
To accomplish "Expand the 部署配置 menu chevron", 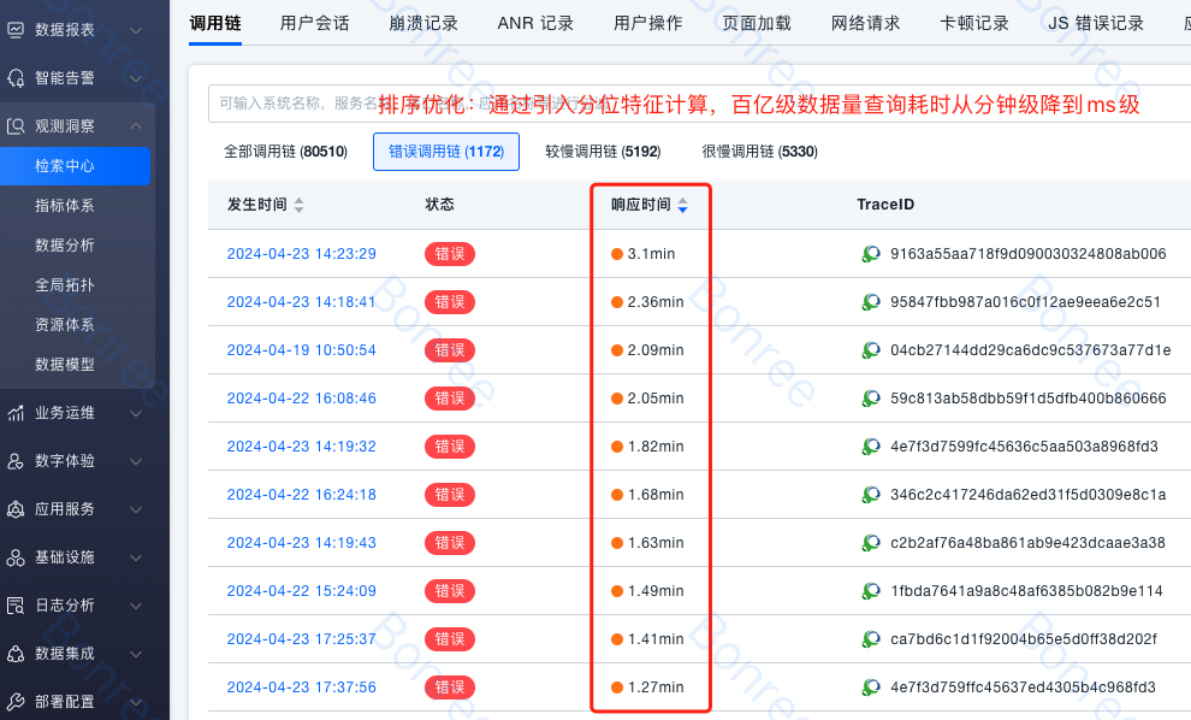I will (x=136, y=701).
